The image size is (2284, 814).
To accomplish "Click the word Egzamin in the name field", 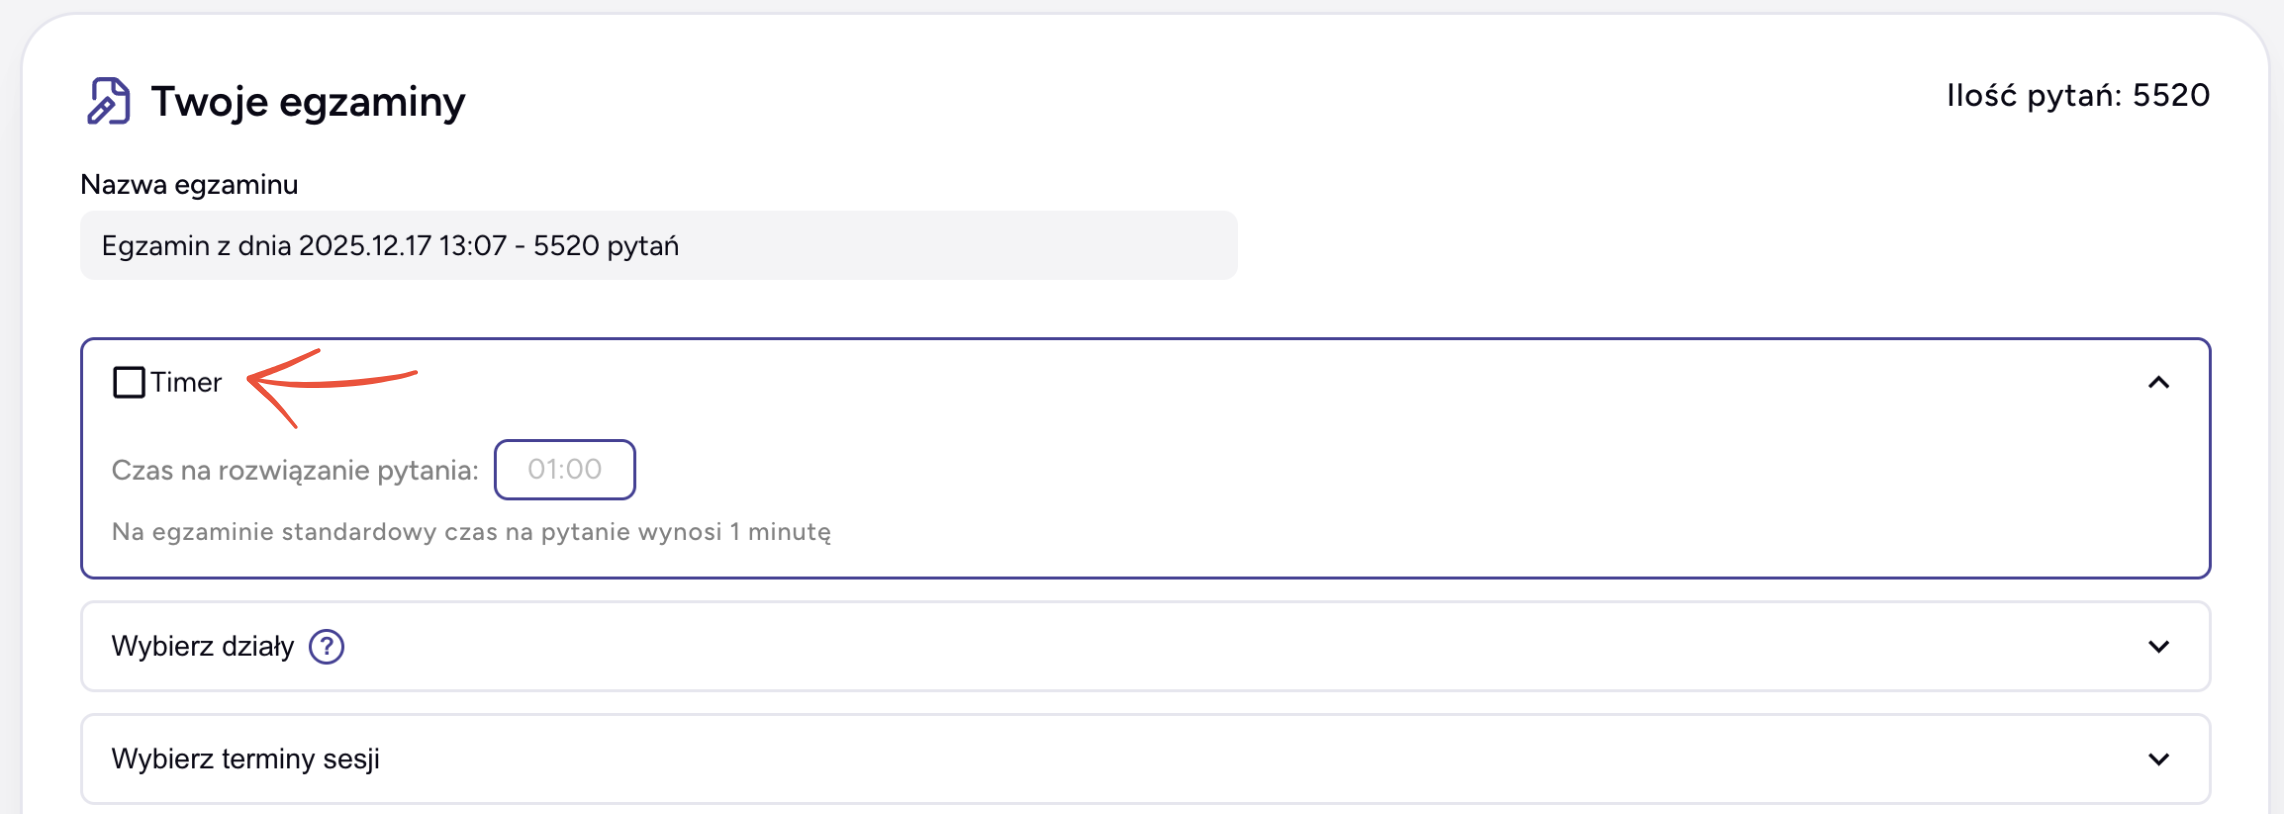I will click(155, 246).
